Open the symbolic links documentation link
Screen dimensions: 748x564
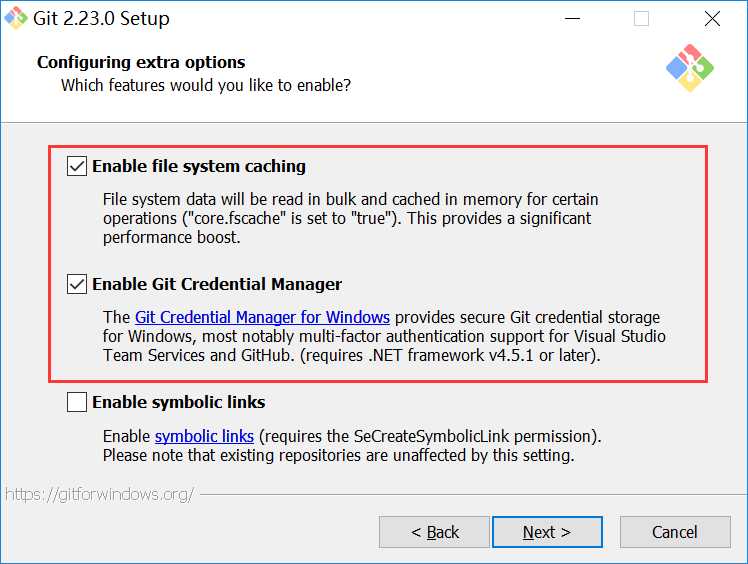pos(204,436)
